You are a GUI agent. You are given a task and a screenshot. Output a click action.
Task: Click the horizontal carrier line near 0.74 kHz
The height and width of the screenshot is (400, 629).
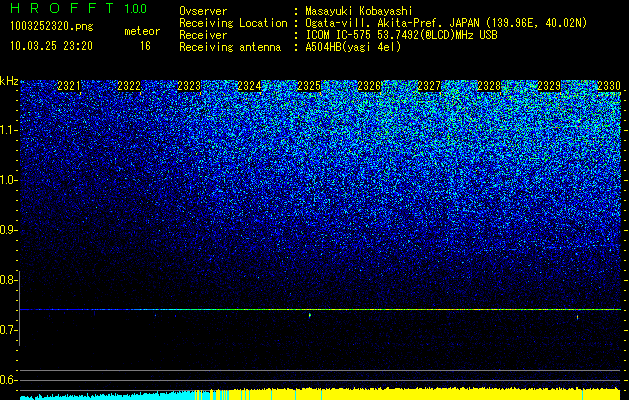321,309
